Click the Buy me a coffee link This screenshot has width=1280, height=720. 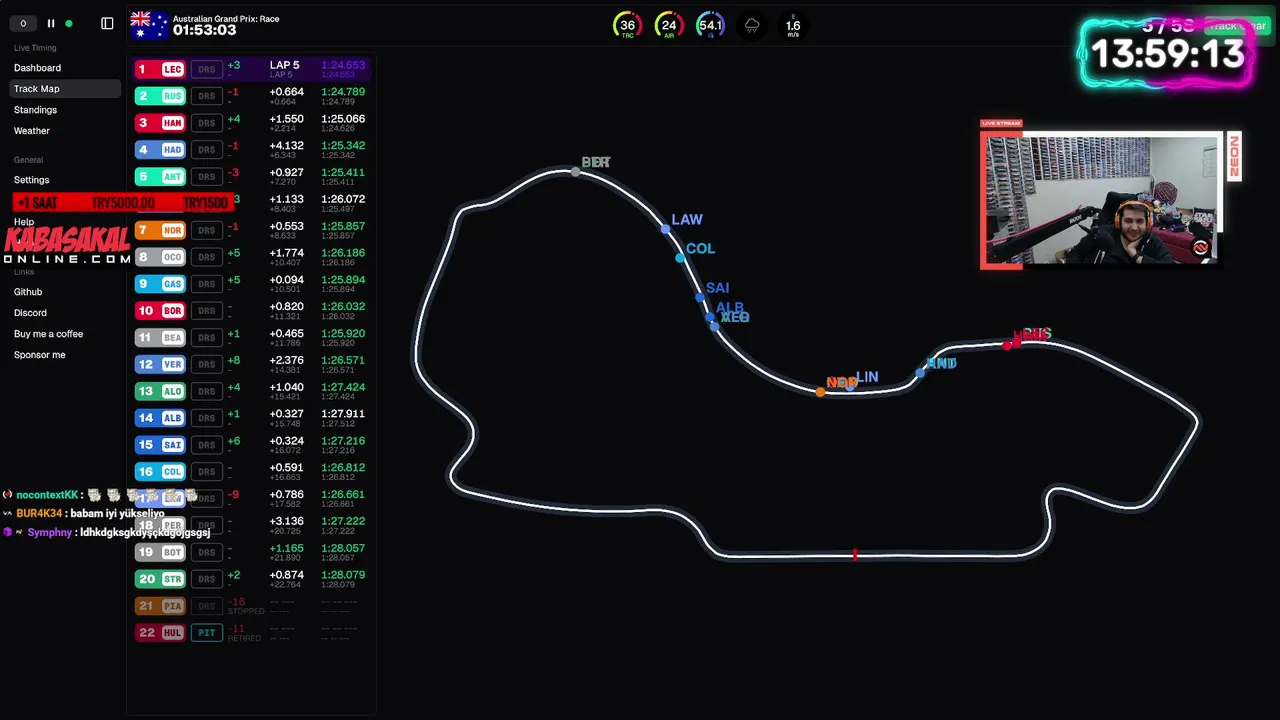[x=48, y=334]
